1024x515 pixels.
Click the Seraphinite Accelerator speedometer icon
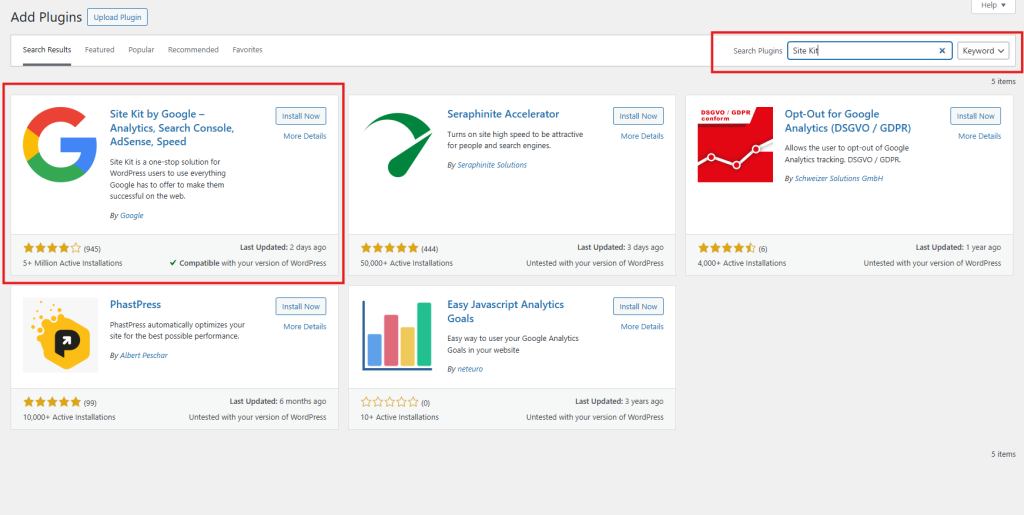(x=397, y=144)
